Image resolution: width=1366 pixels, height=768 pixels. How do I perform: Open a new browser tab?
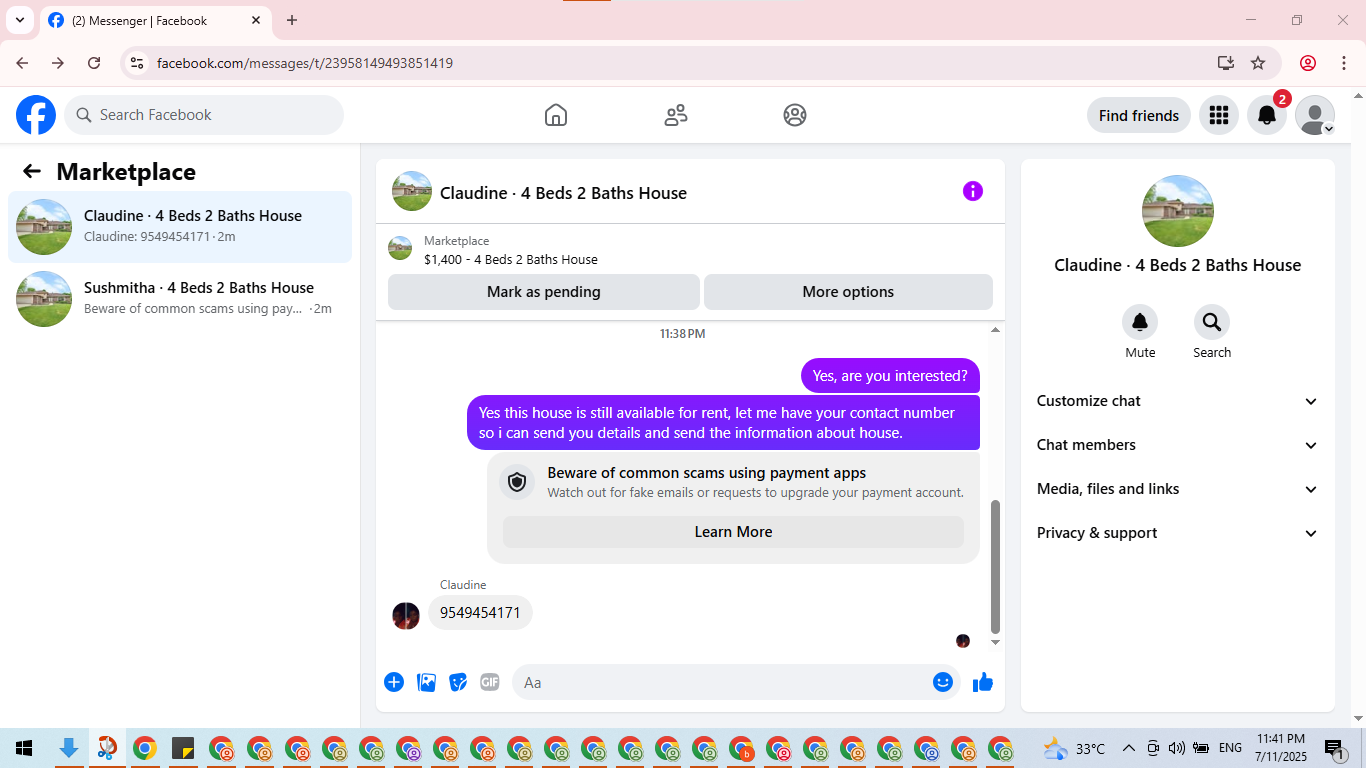pyautogui.click(x=292, y=20)
